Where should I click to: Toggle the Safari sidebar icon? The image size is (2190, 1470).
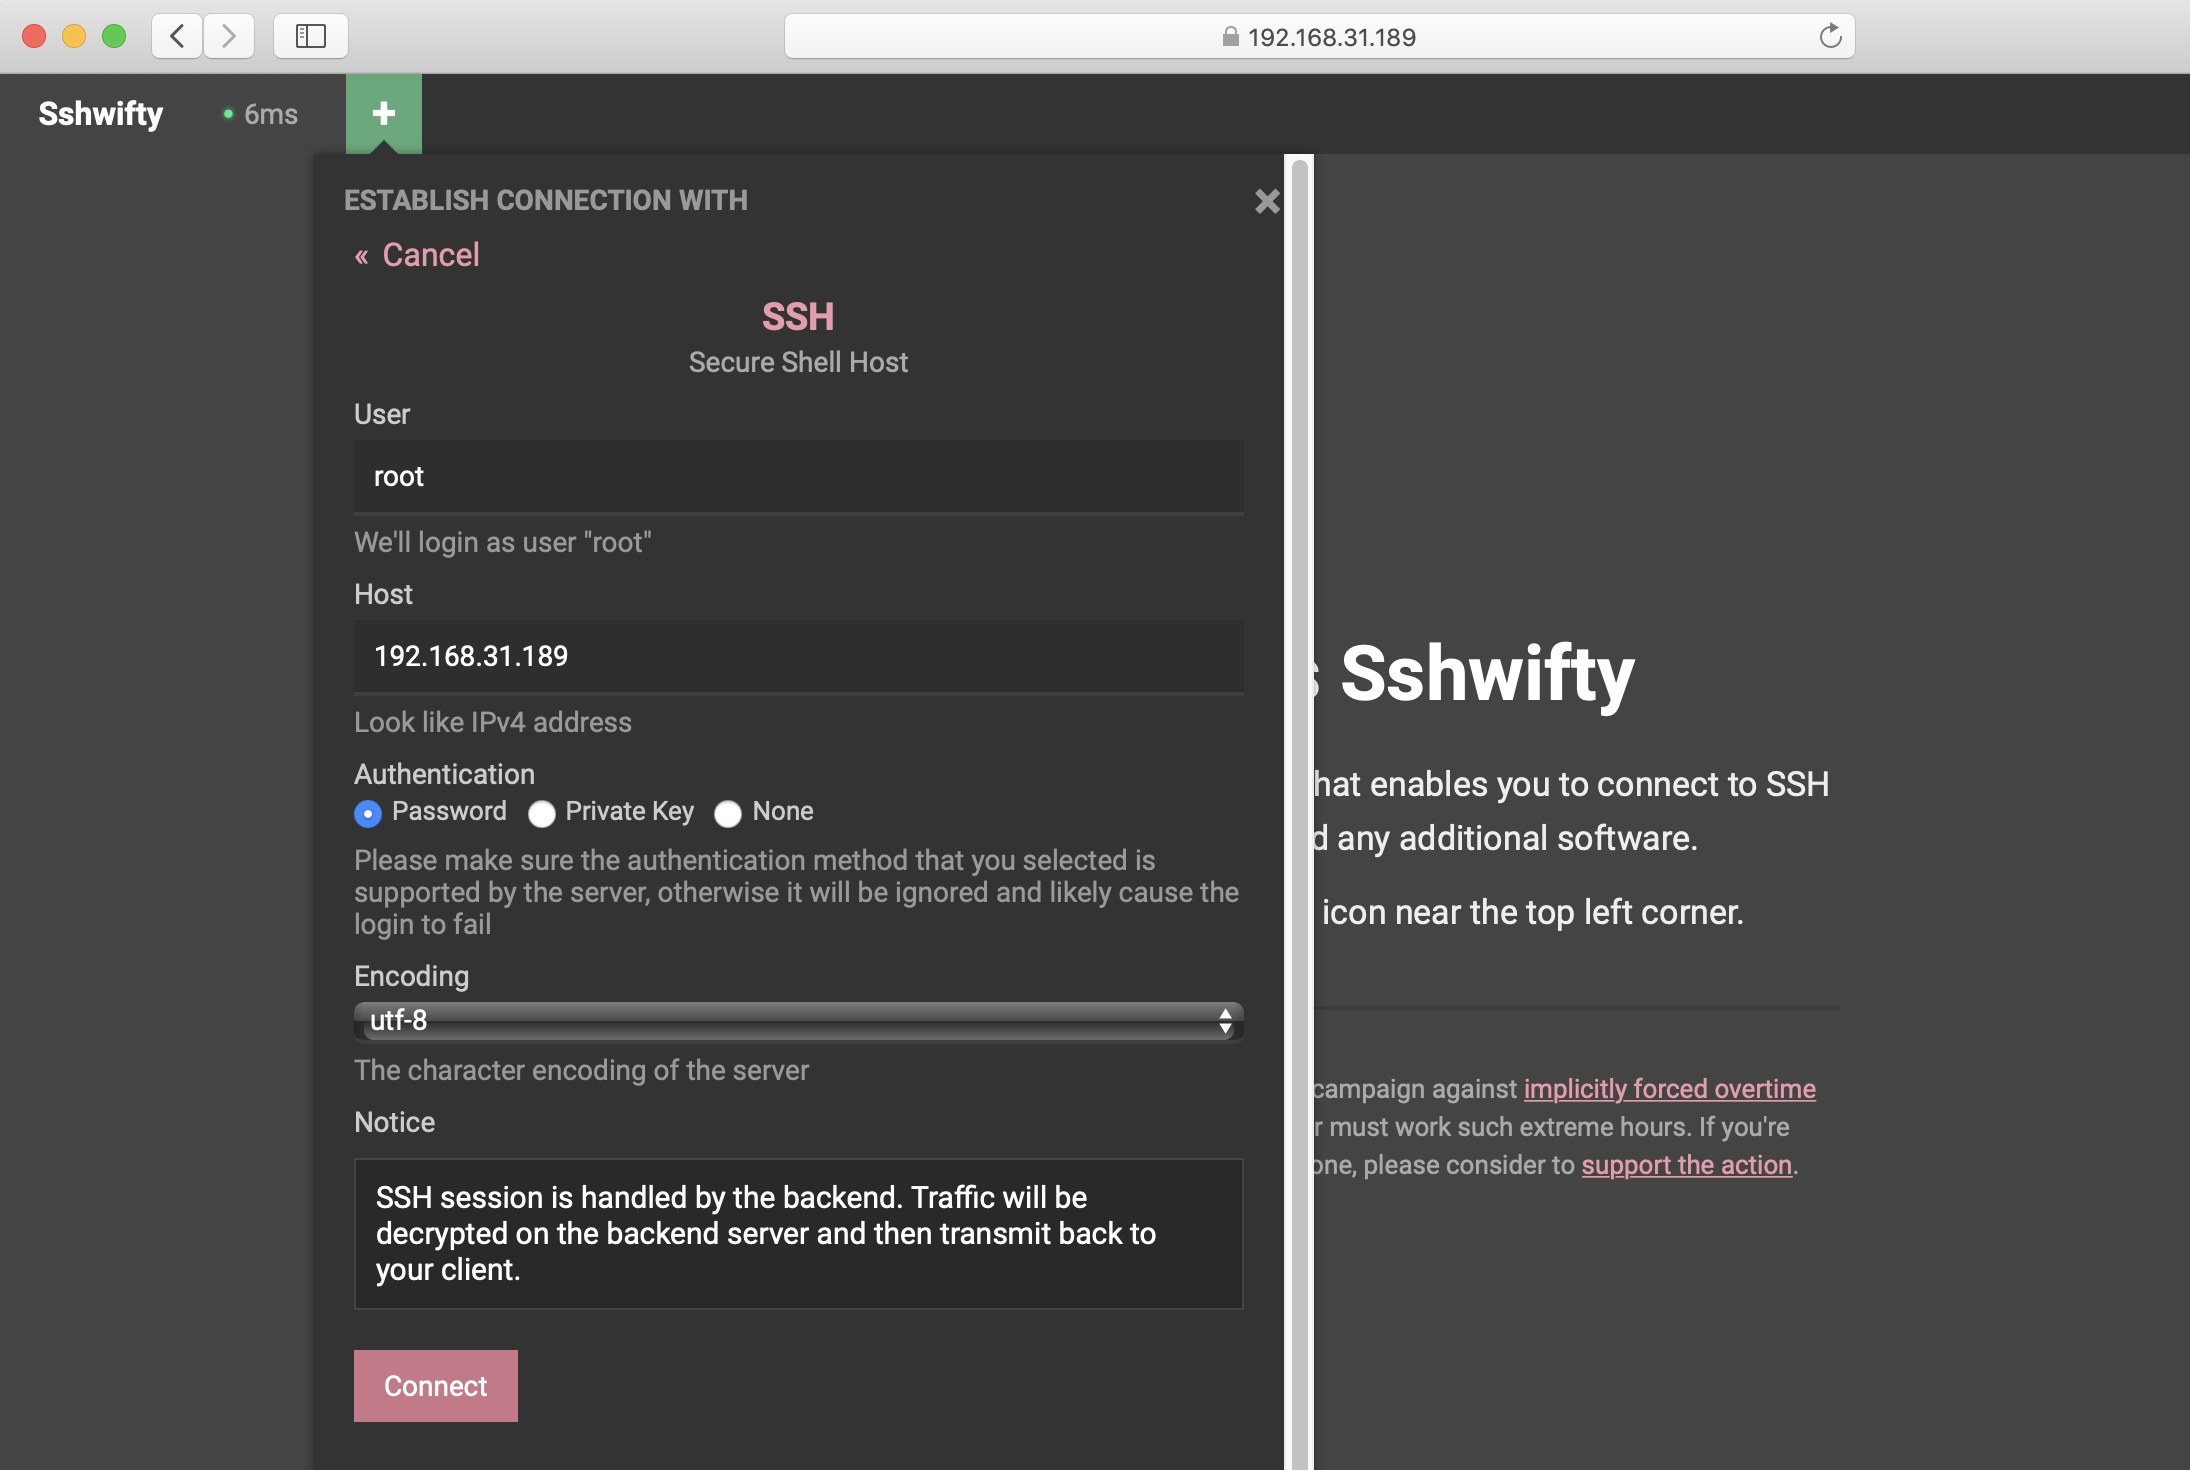point(310,37)
